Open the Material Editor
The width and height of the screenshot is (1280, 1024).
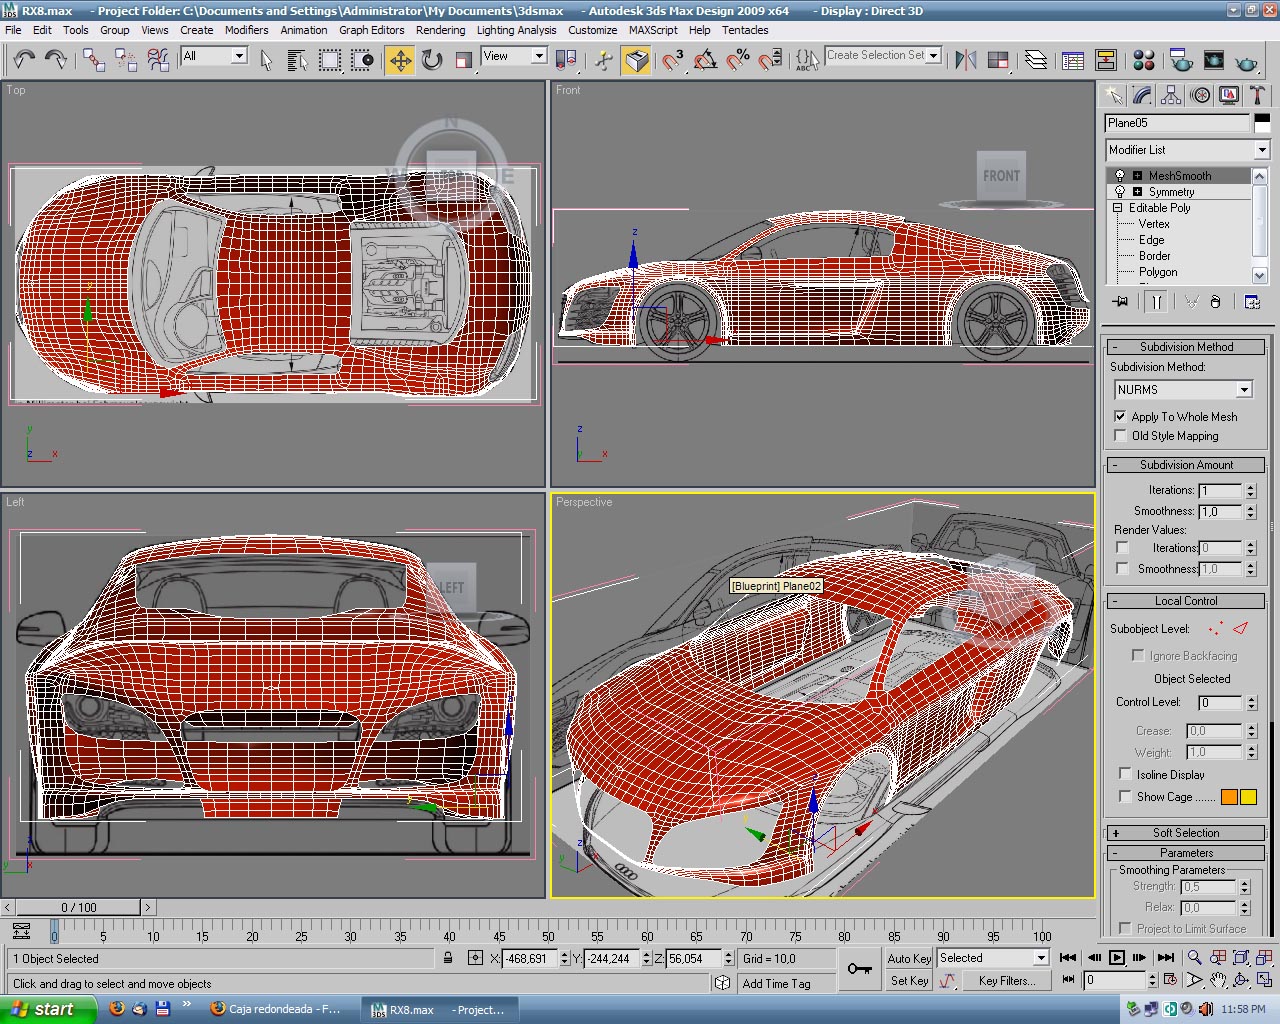pos(1144,61)
